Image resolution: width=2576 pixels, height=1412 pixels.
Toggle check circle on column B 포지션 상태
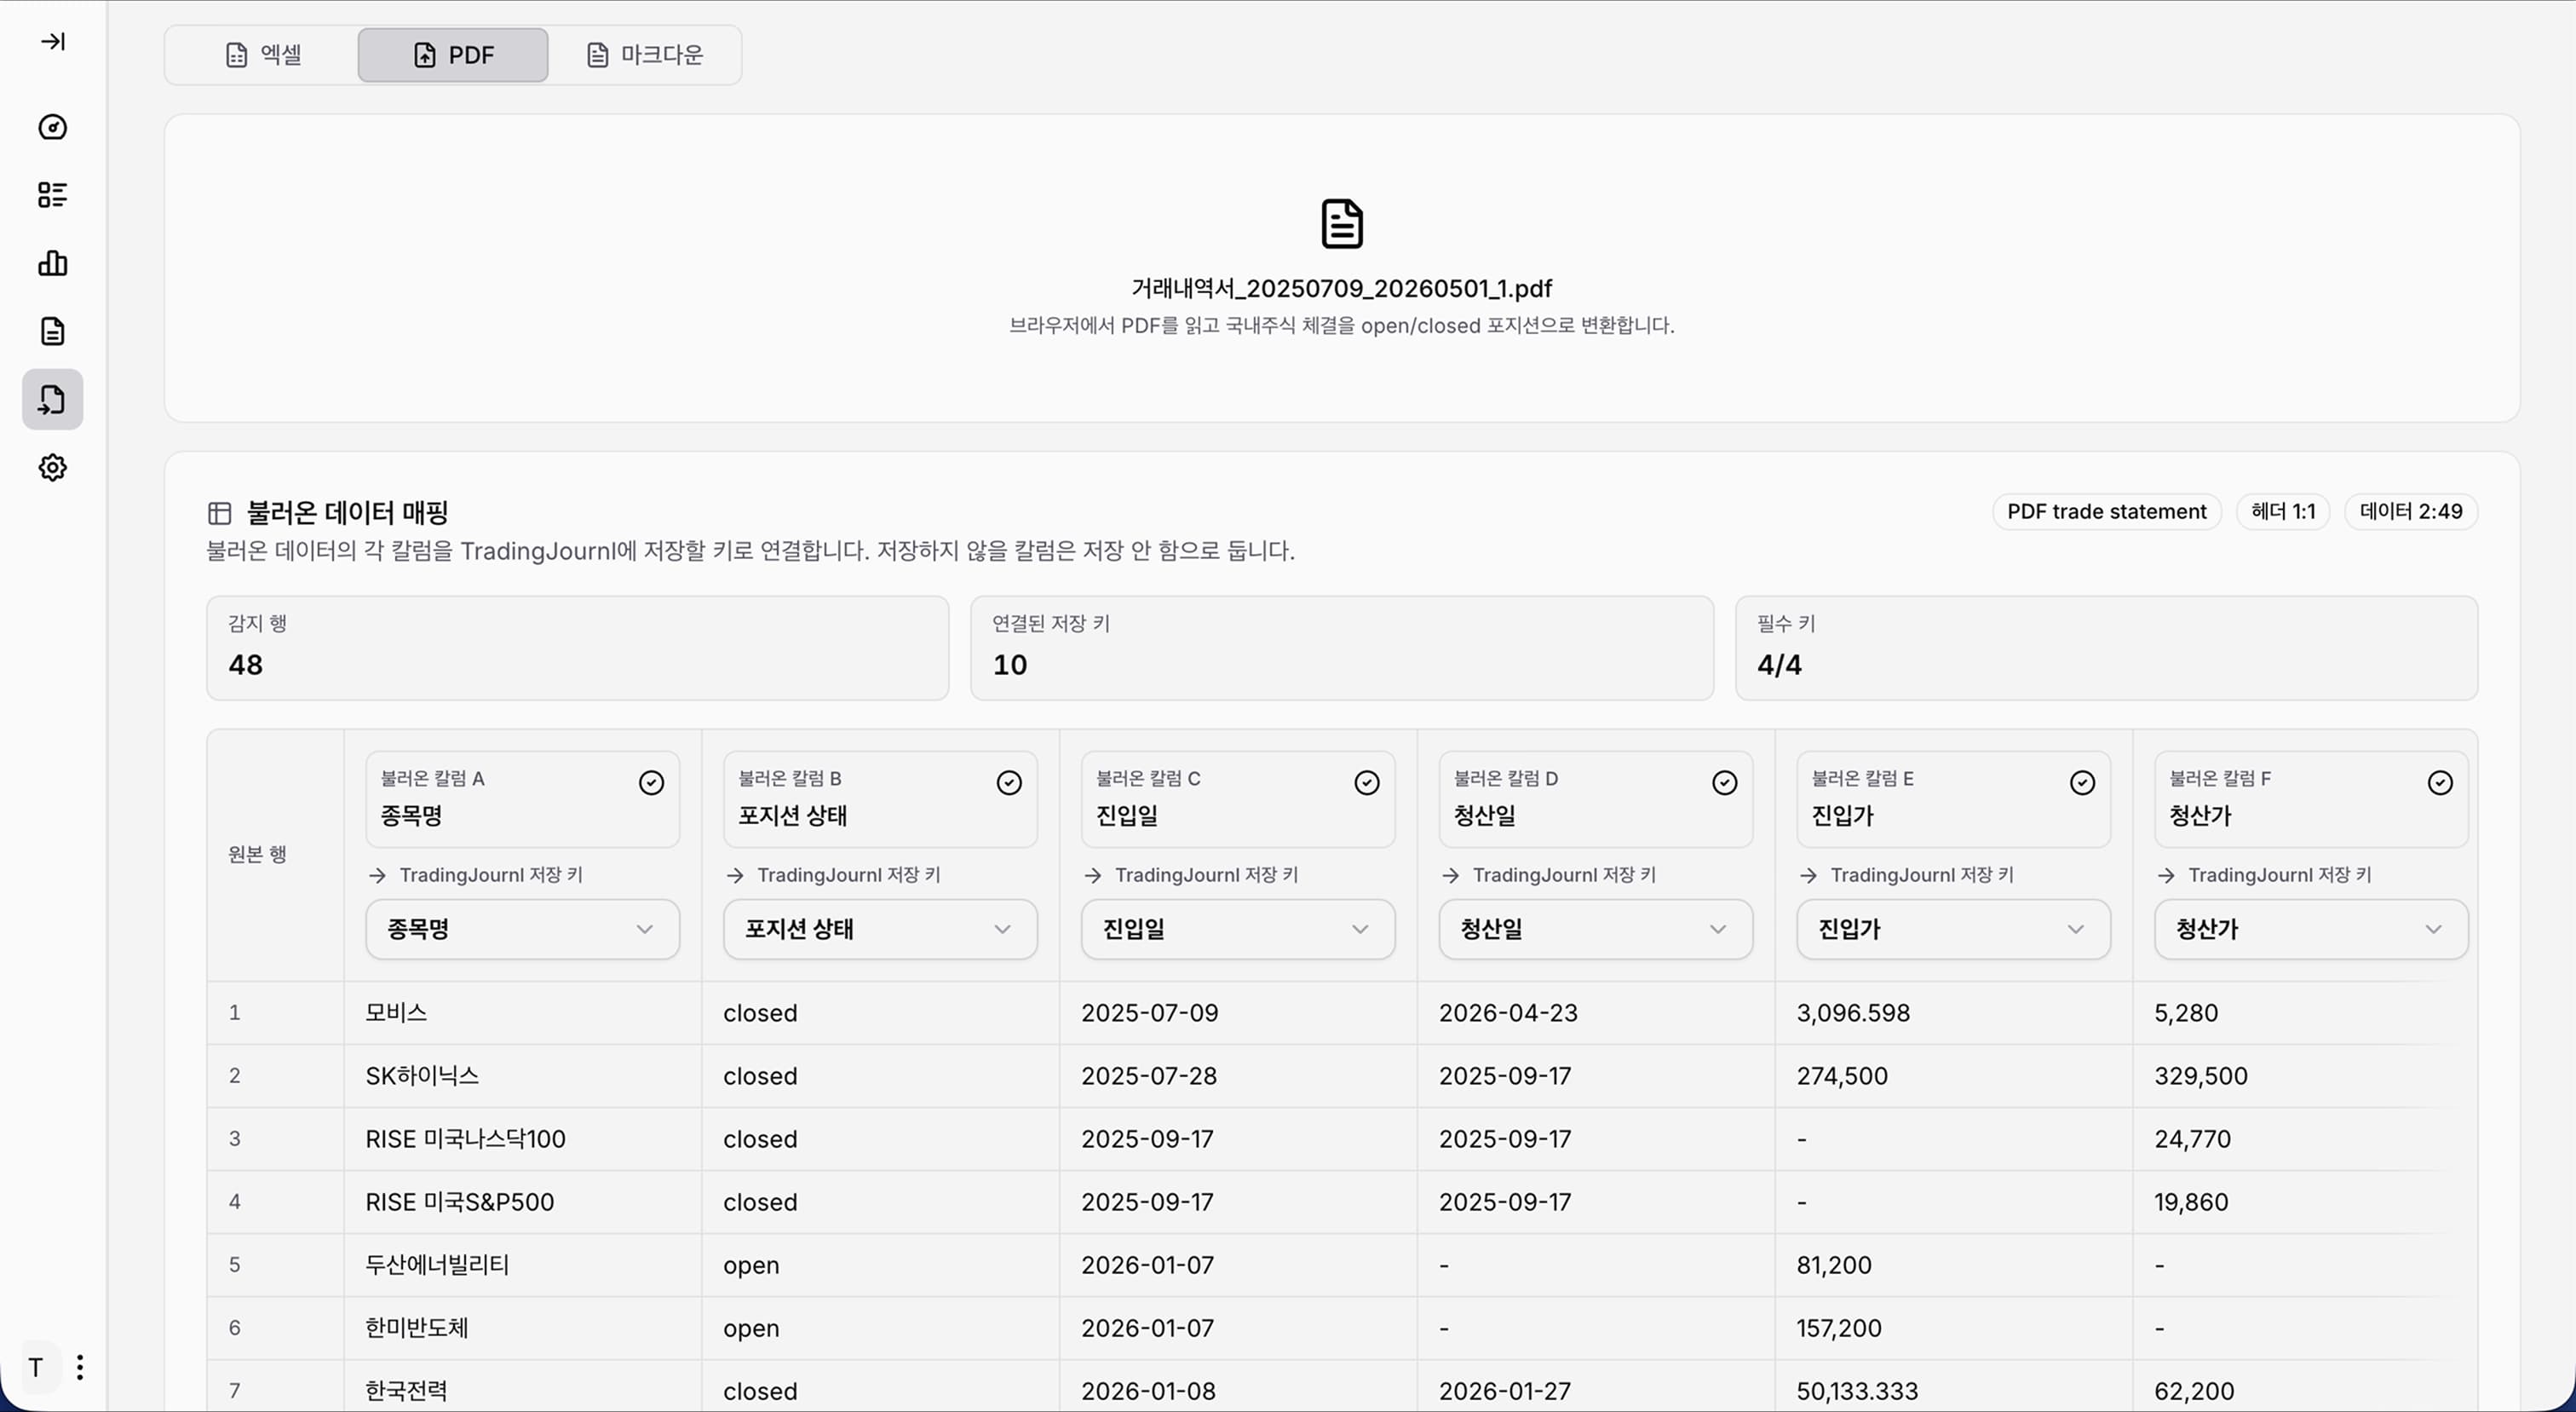[x=1009, y=782]
